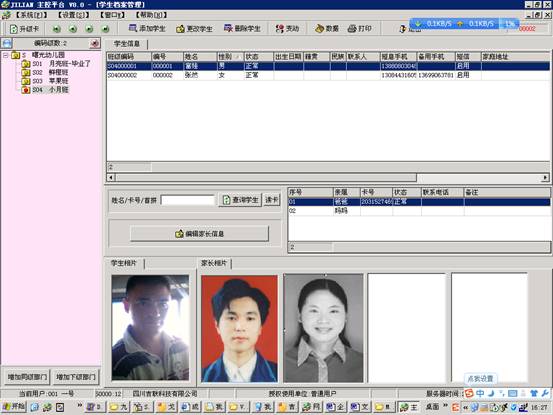Click the 开班卡 toolbar button
This screenshot has height=415, width=553.
pos(24,29)
